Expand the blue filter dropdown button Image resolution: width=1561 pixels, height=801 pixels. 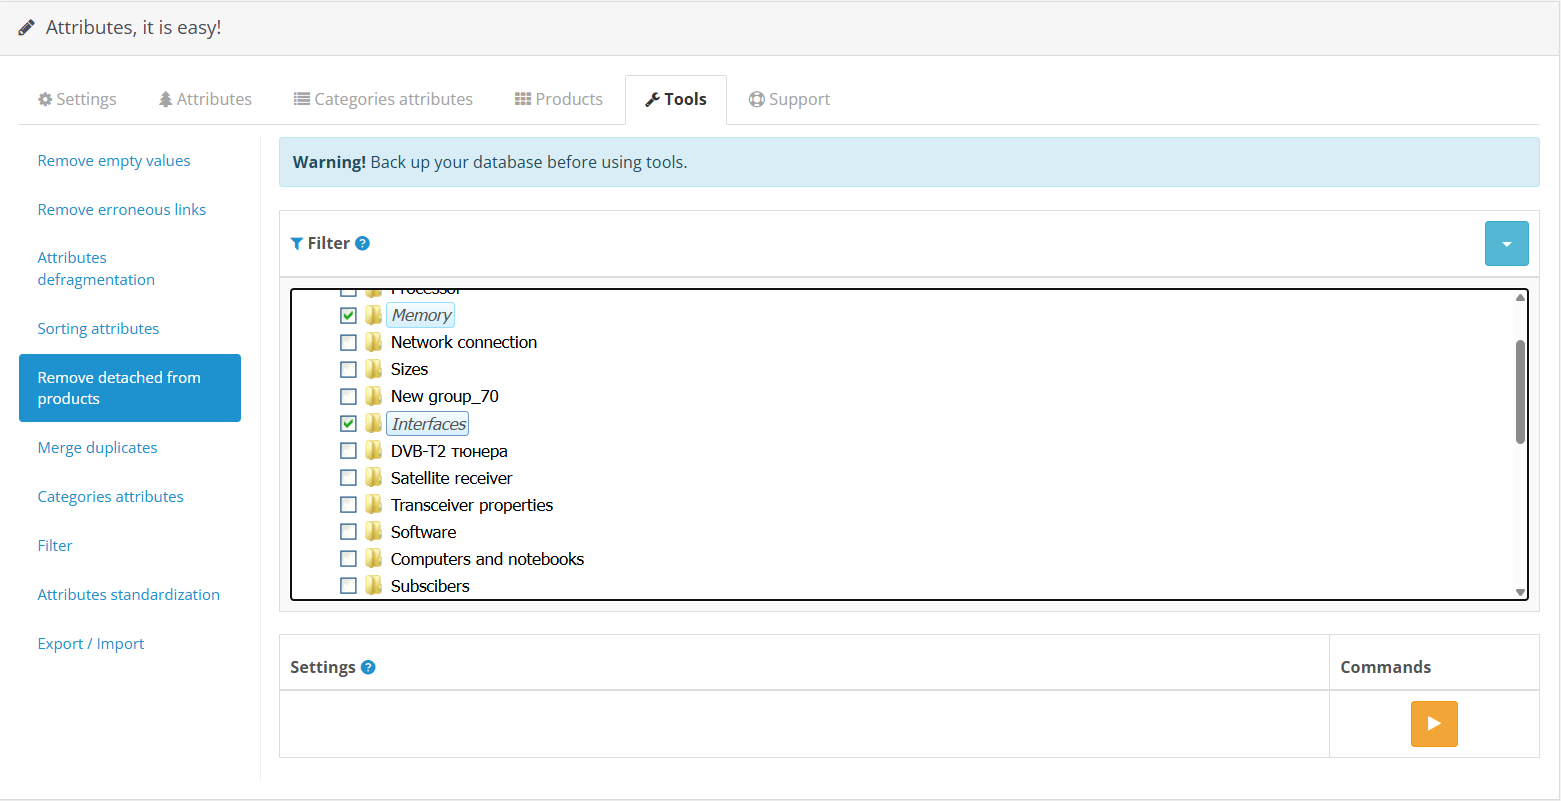(1506, 244)
